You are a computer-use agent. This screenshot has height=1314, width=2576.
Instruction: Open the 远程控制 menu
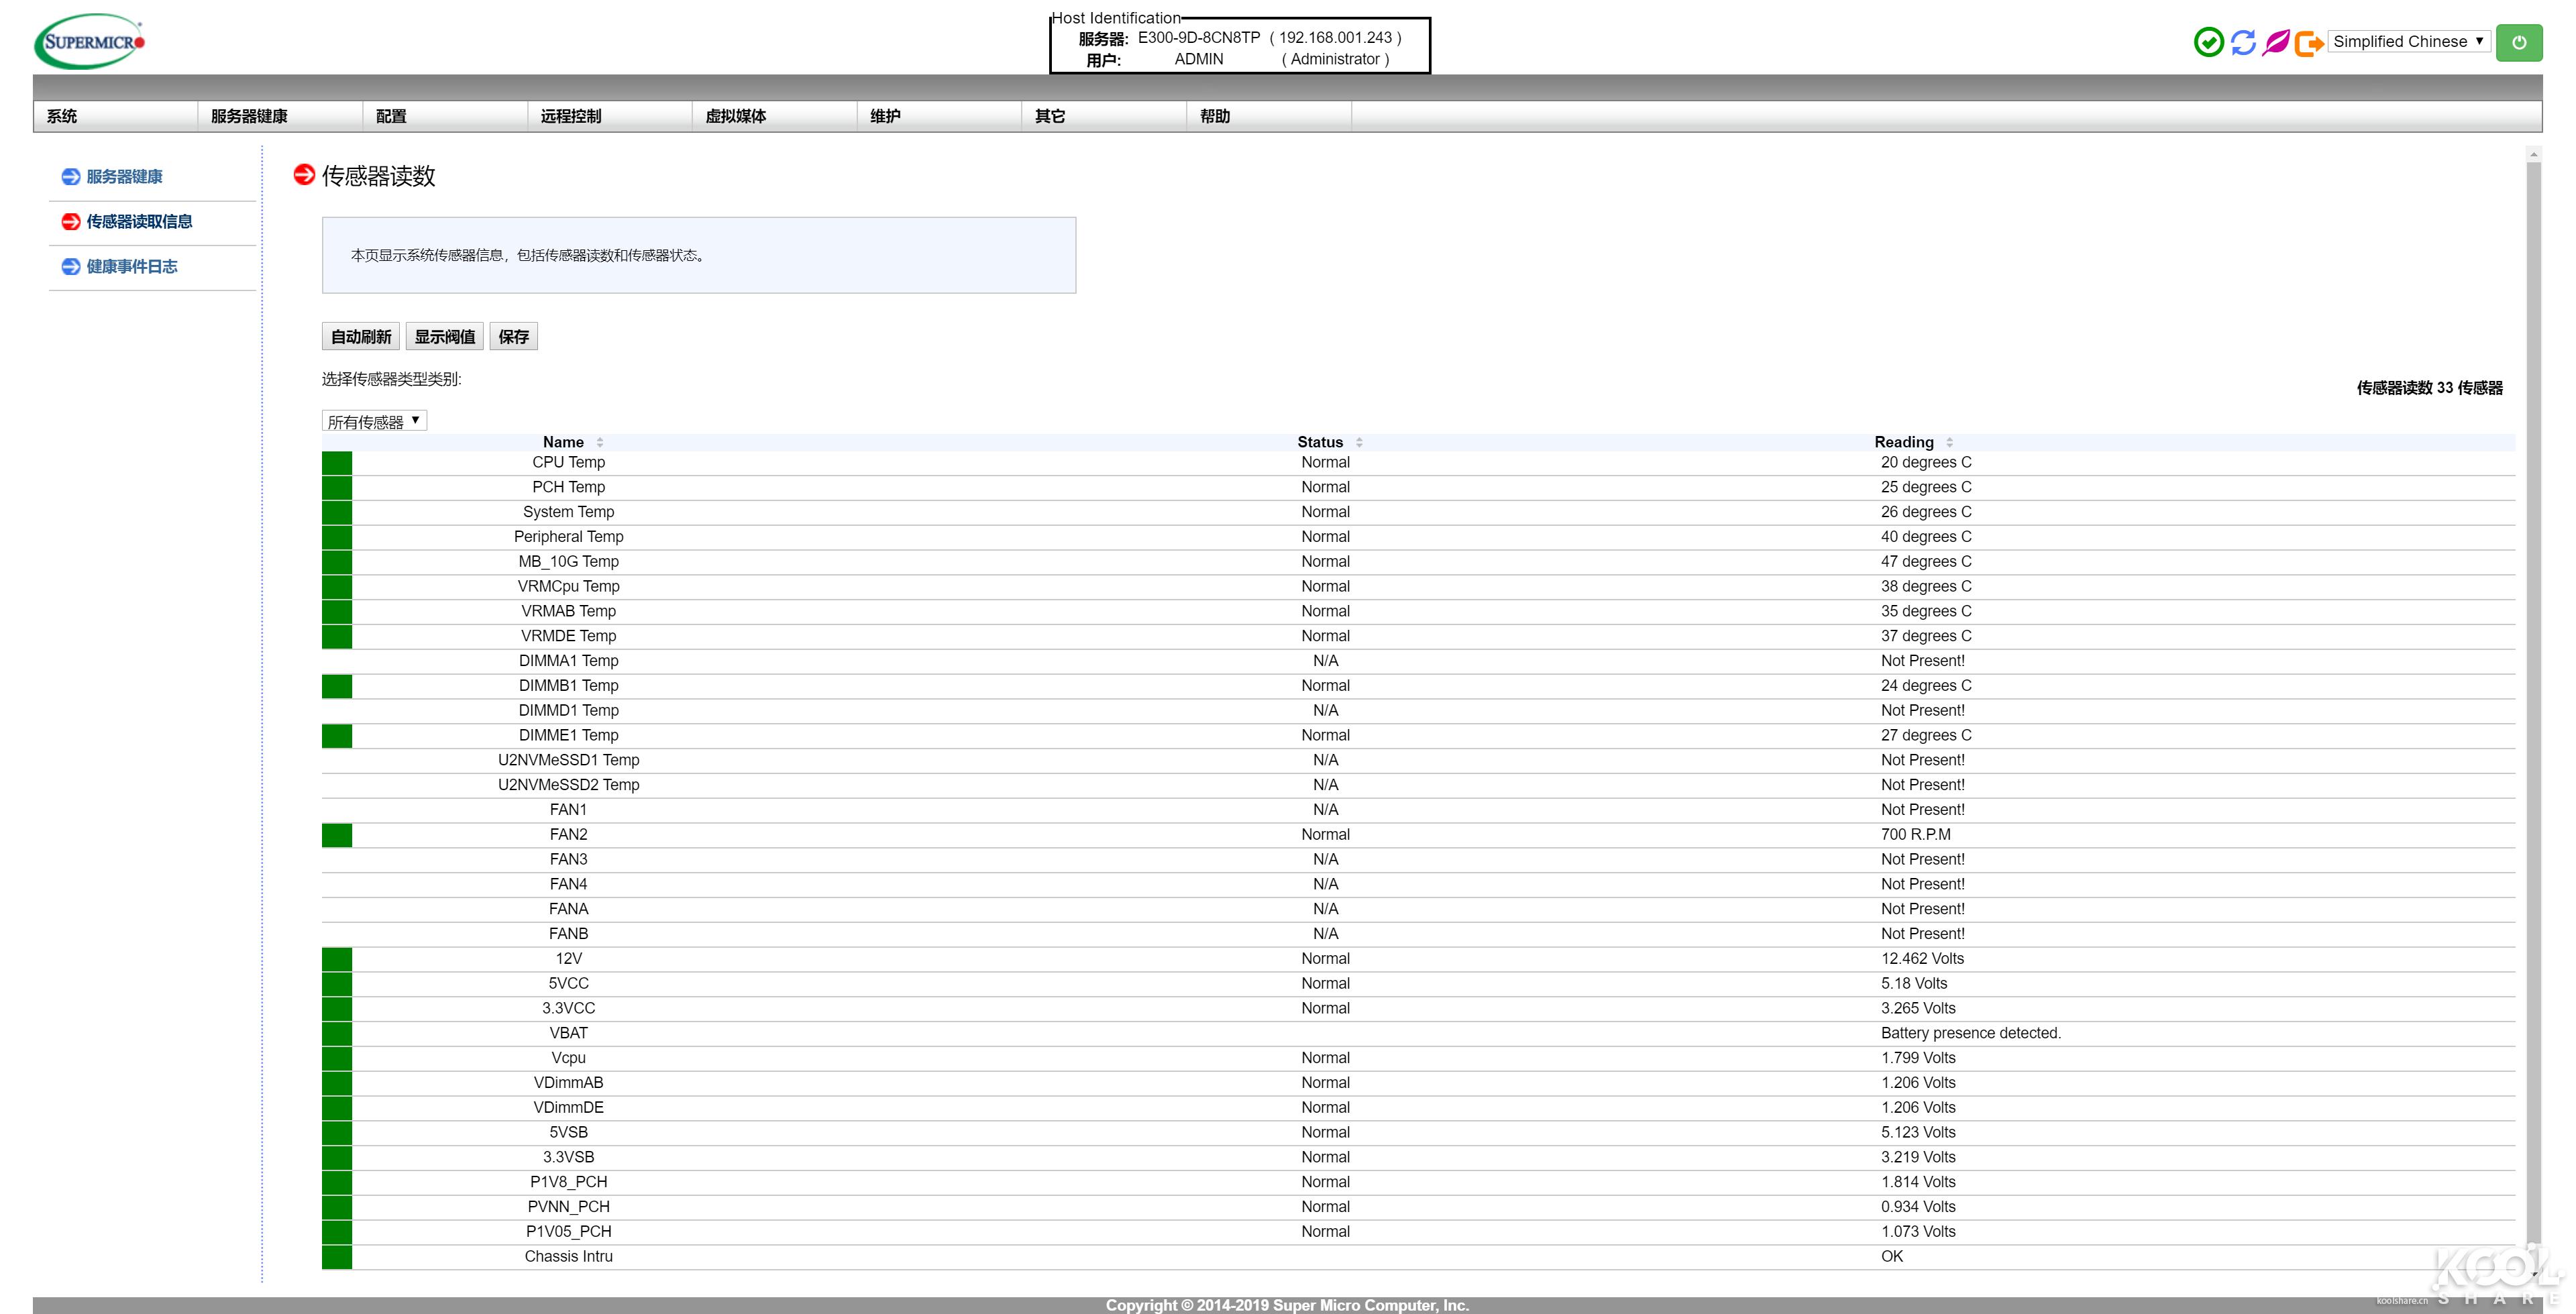[571, 116]
